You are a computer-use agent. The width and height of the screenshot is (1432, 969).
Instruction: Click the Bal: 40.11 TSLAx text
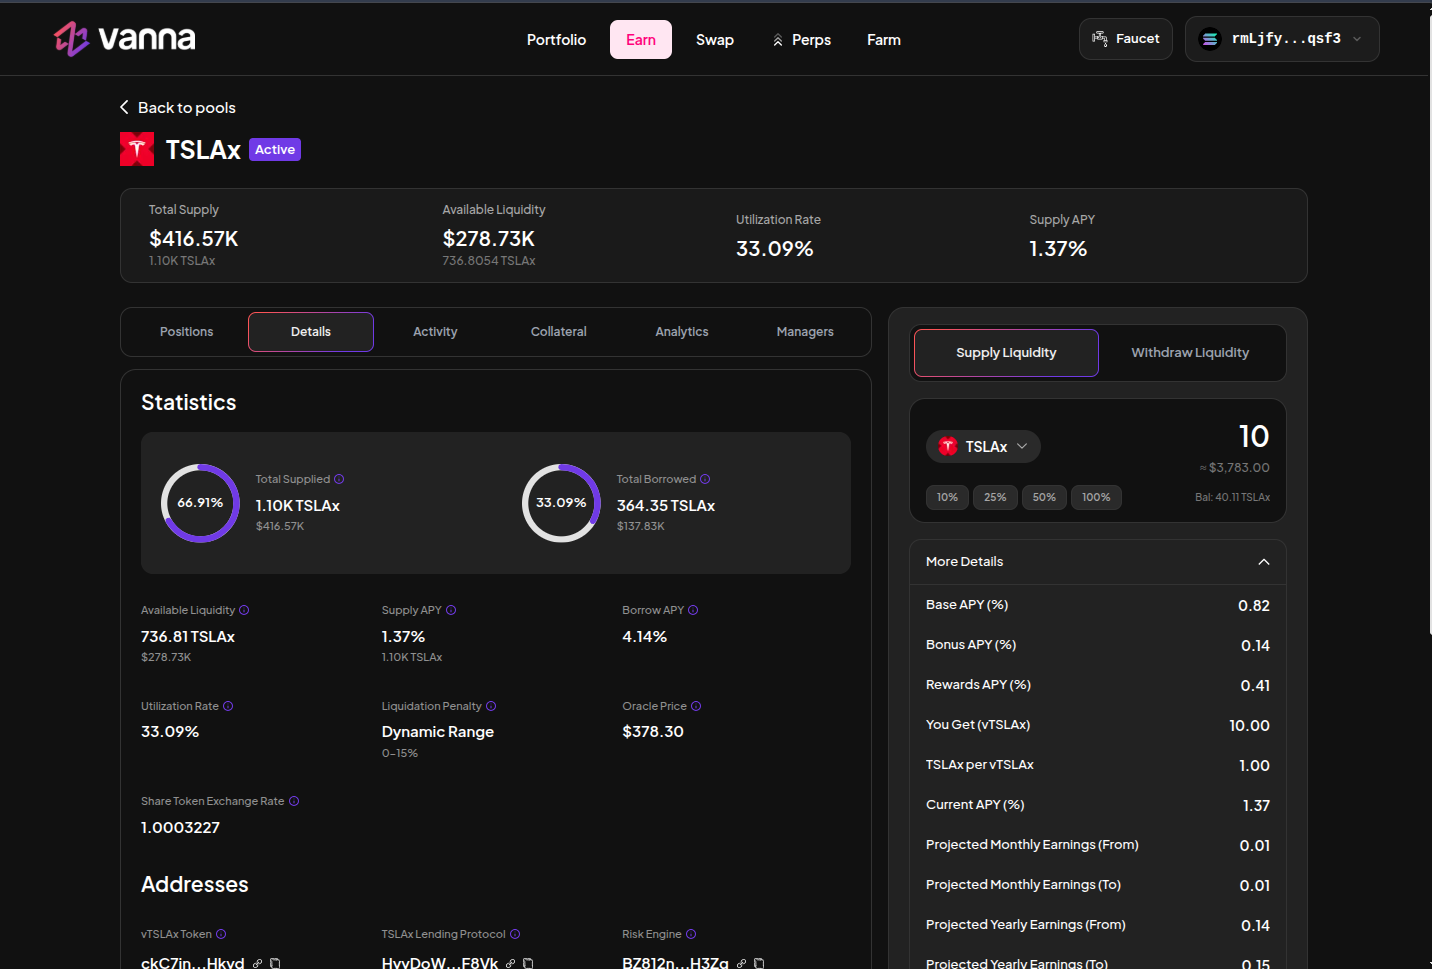tap(1232, 497)
